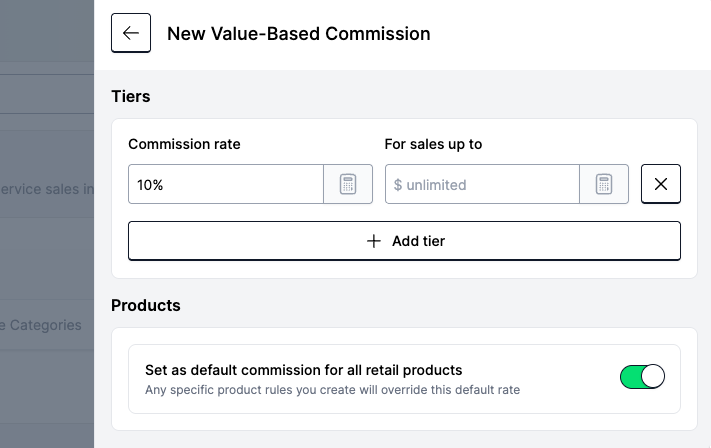
Task: Focus the '$ unlimited' sales limit field
Action: pyautogui.click(x=482, y=184)
